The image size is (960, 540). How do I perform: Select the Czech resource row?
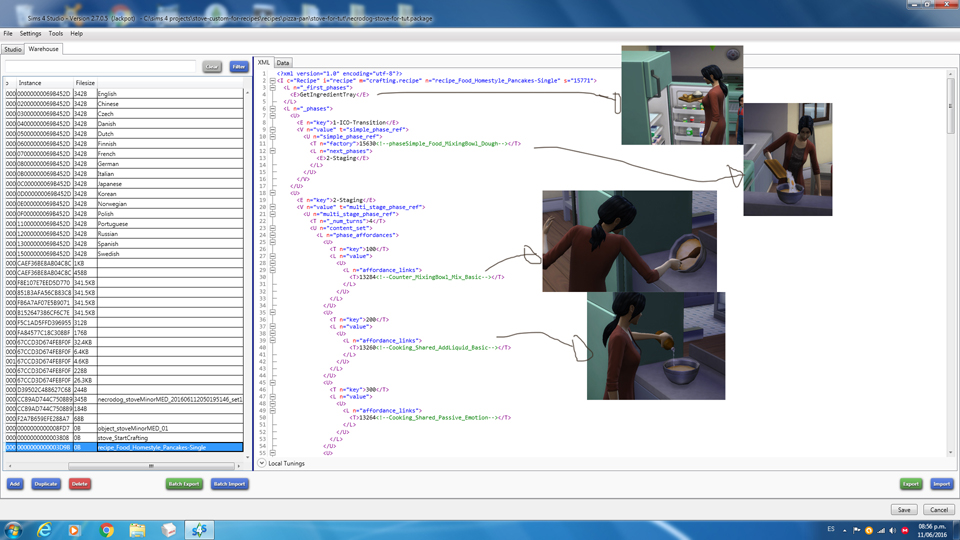(x=124, y=114)
